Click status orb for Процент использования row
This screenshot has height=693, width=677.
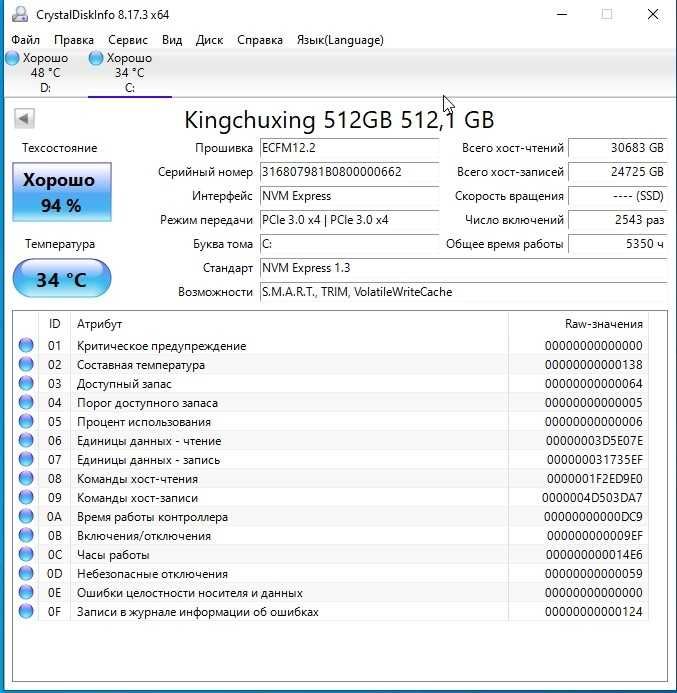26,421
